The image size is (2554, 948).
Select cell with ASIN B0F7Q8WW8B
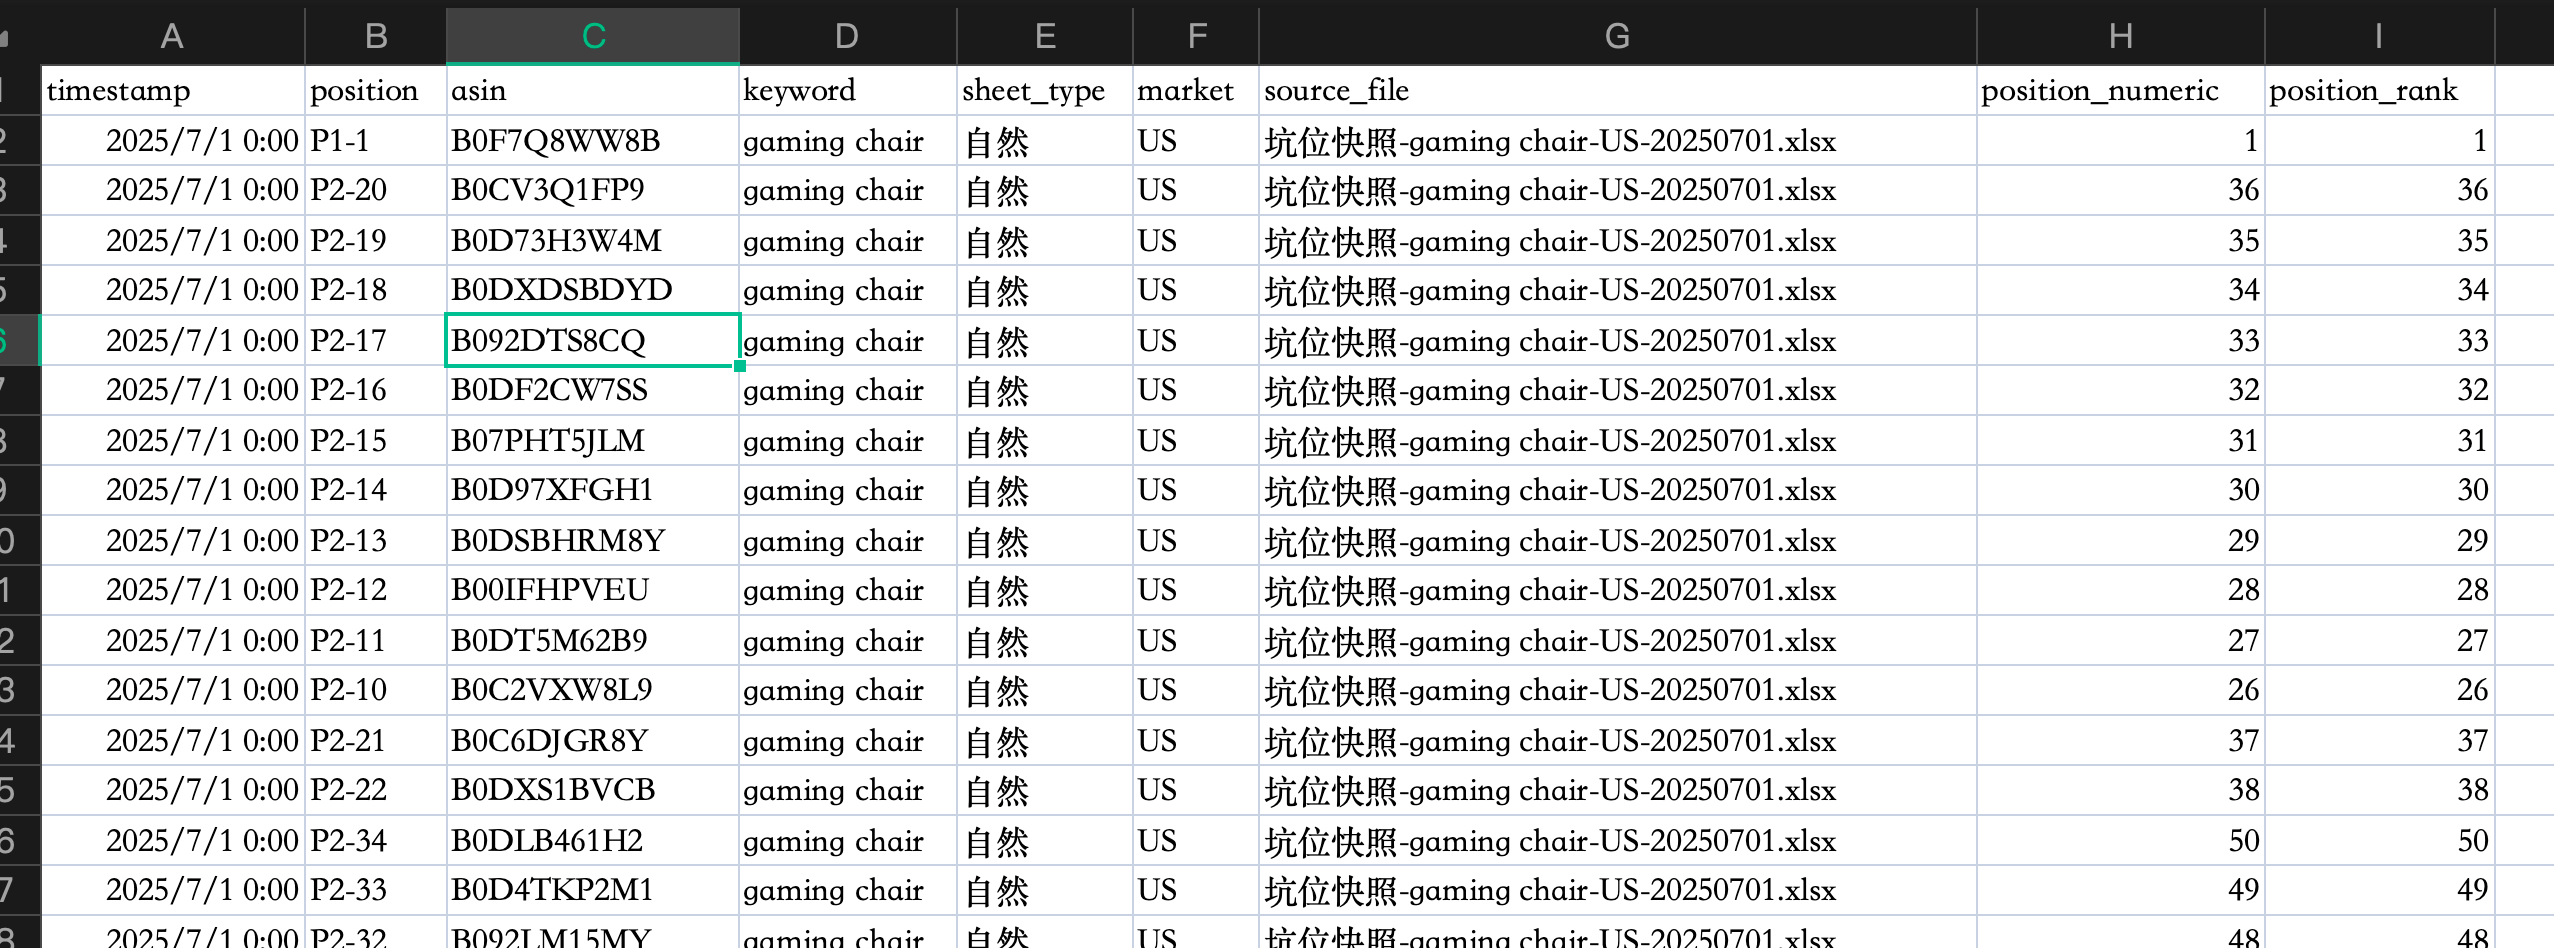[593, 140]
